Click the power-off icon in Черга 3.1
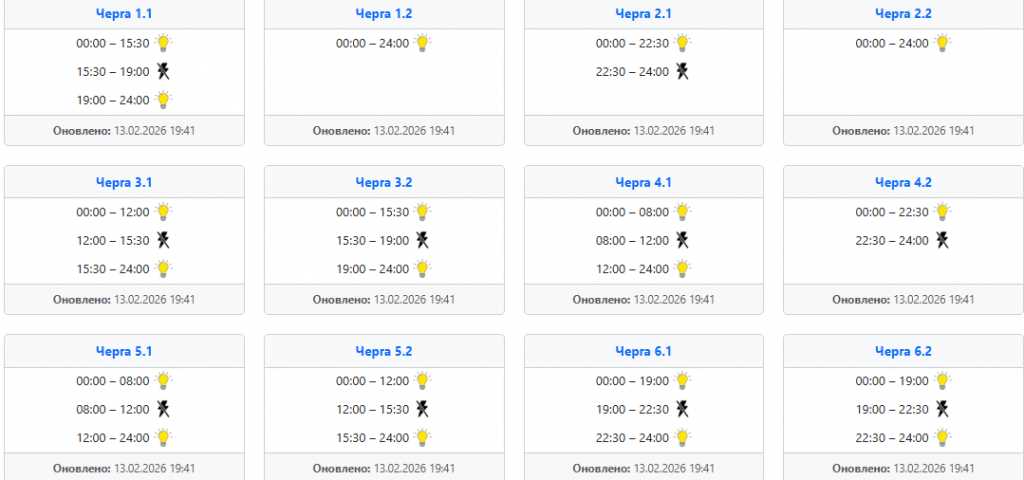Image resolution: width=1024 pixels, height=480 pixels. click(163, 240)
